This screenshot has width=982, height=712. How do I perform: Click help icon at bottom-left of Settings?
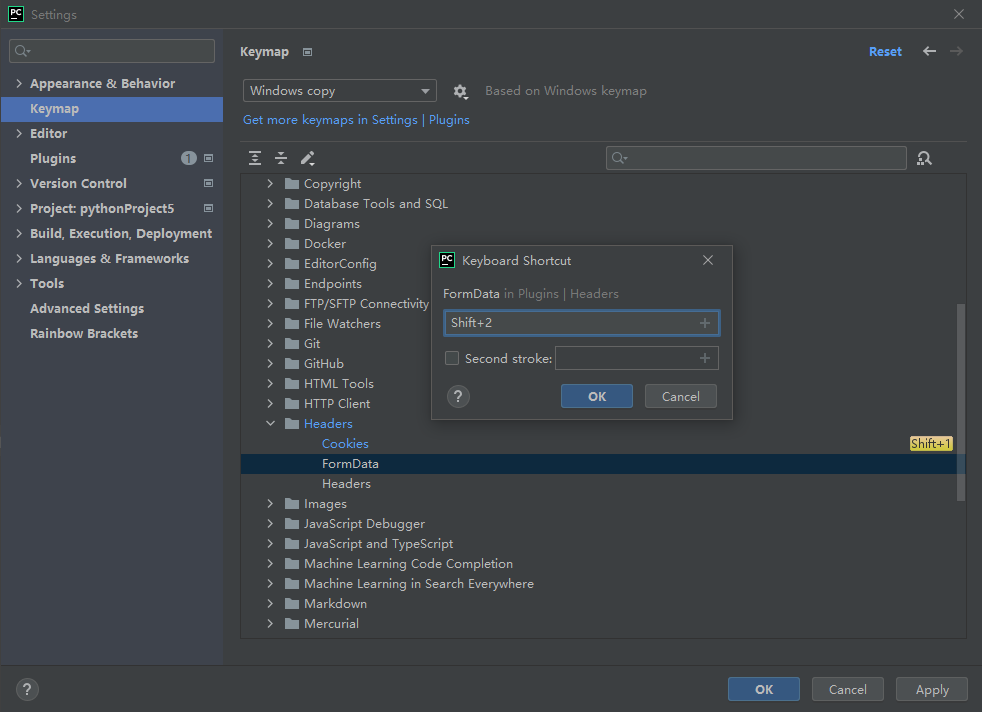pyautogui.click(x=28, y=689)
